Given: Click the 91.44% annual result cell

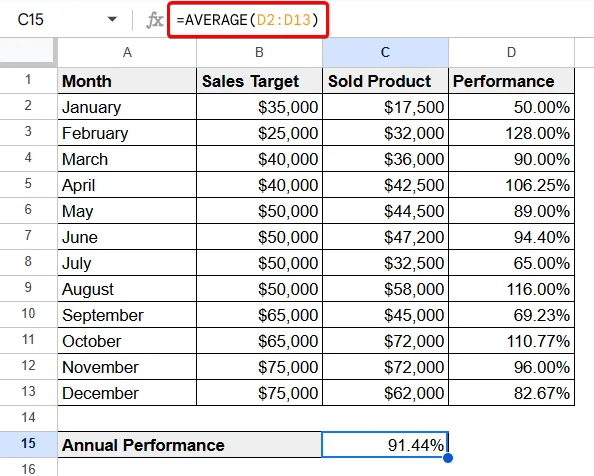Looking at the screenshot, I should pyautogui.click(x=385, y=445).
